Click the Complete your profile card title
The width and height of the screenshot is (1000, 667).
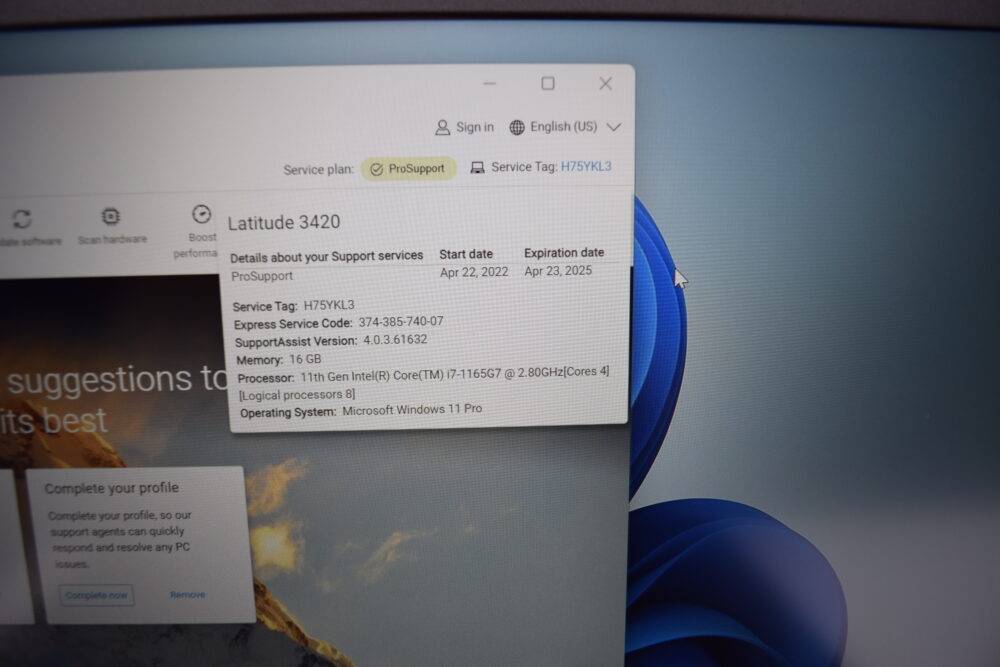click(x=112, y=488)
